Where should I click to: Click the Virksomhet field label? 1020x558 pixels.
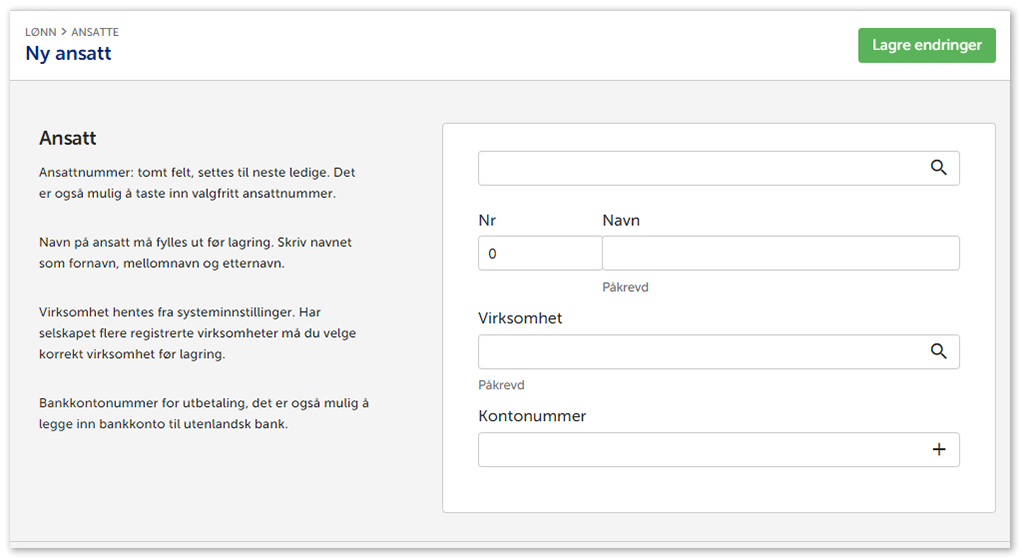520,318
